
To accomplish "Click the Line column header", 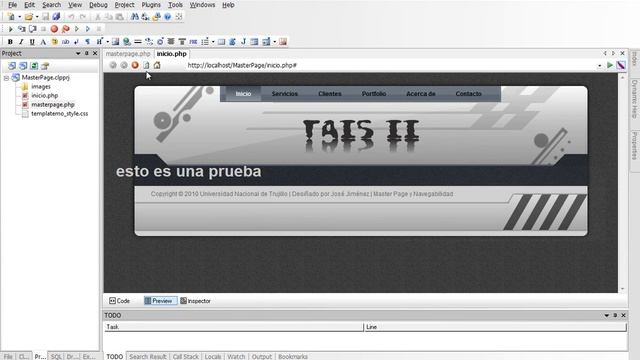I will tap(495, 327).
